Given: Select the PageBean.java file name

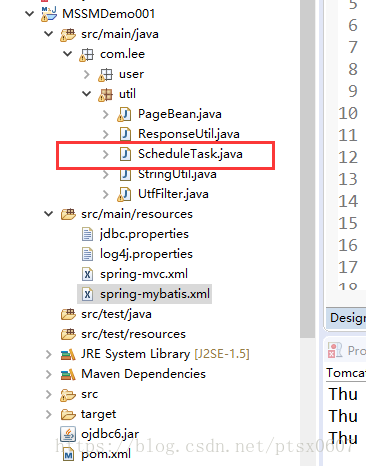Looking at the screenshot, I should point(180,114).
